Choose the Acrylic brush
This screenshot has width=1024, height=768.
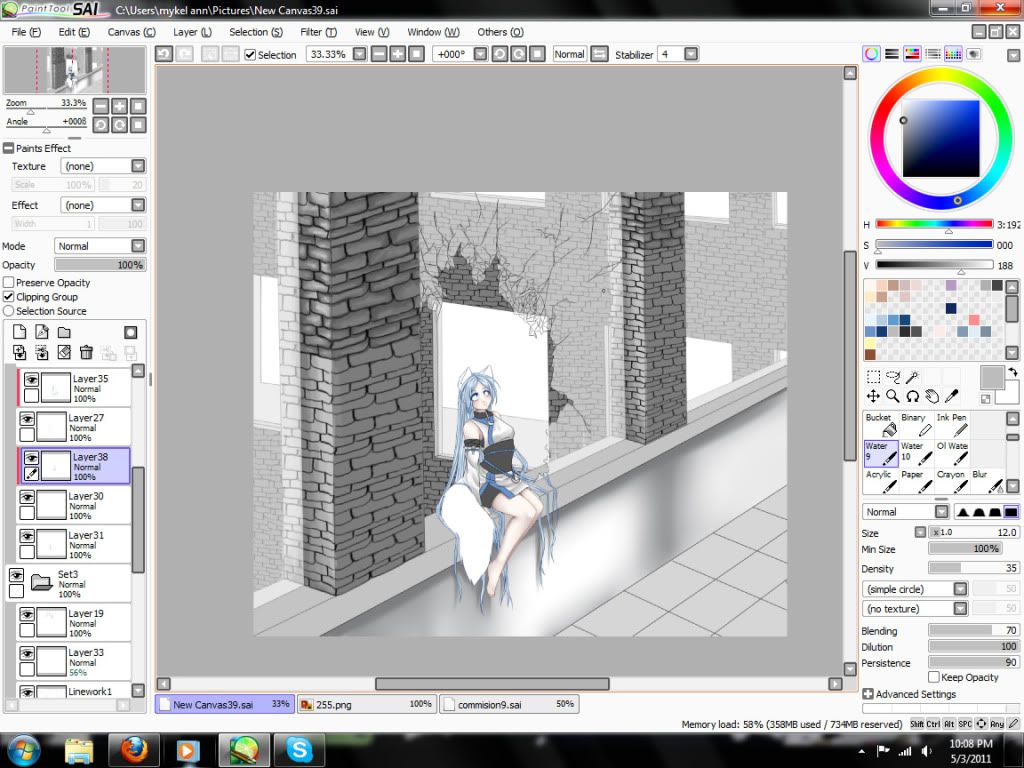881,481
